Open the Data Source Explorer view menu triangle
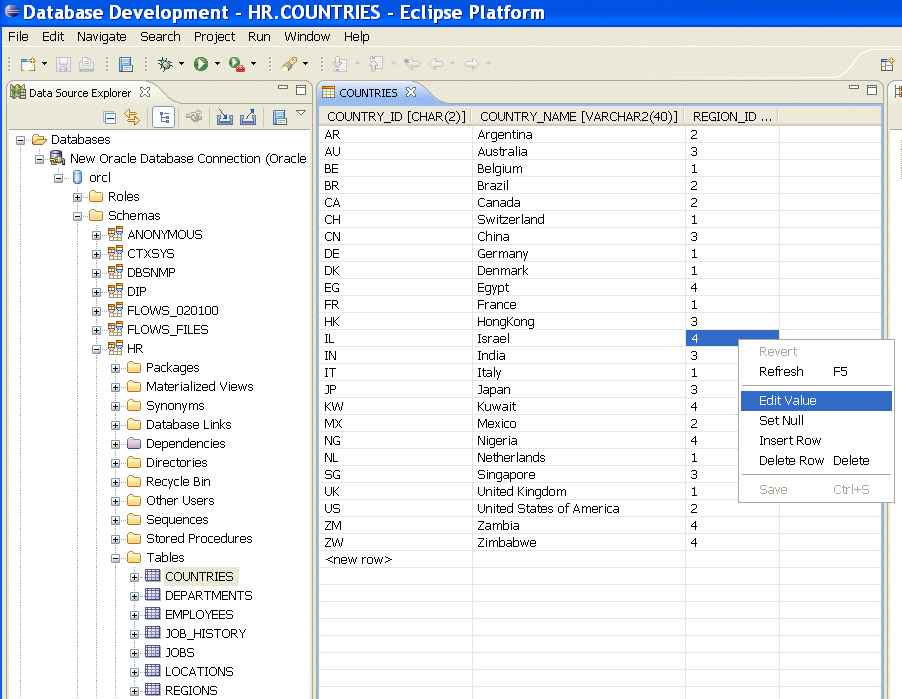Screen dimensions: 902x699 tap(301, 113)
